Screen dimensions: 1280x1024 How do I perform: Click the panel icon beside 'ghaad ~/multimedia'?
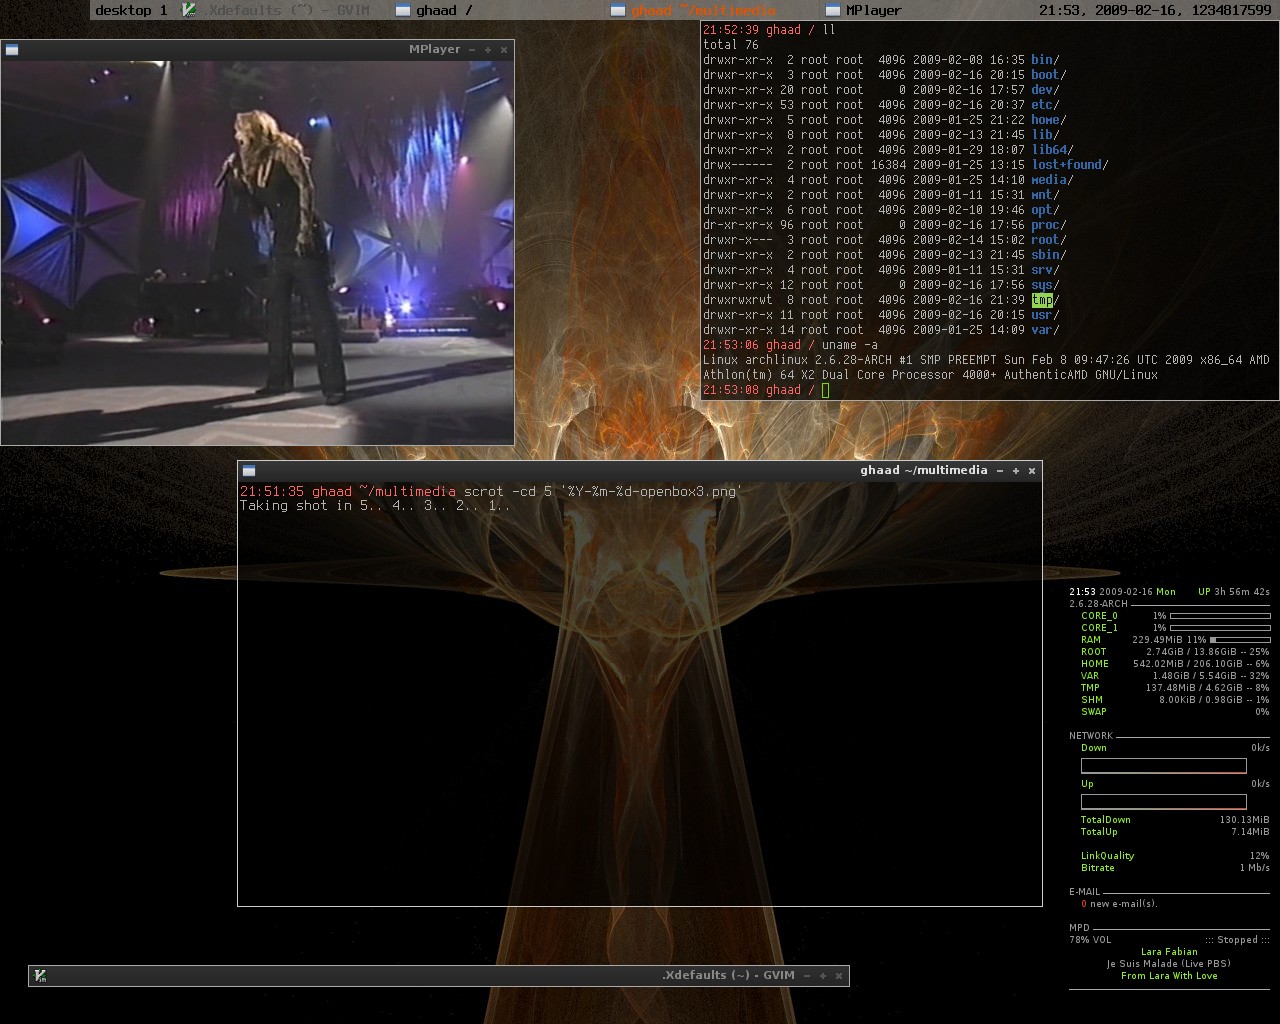(617, 10)
